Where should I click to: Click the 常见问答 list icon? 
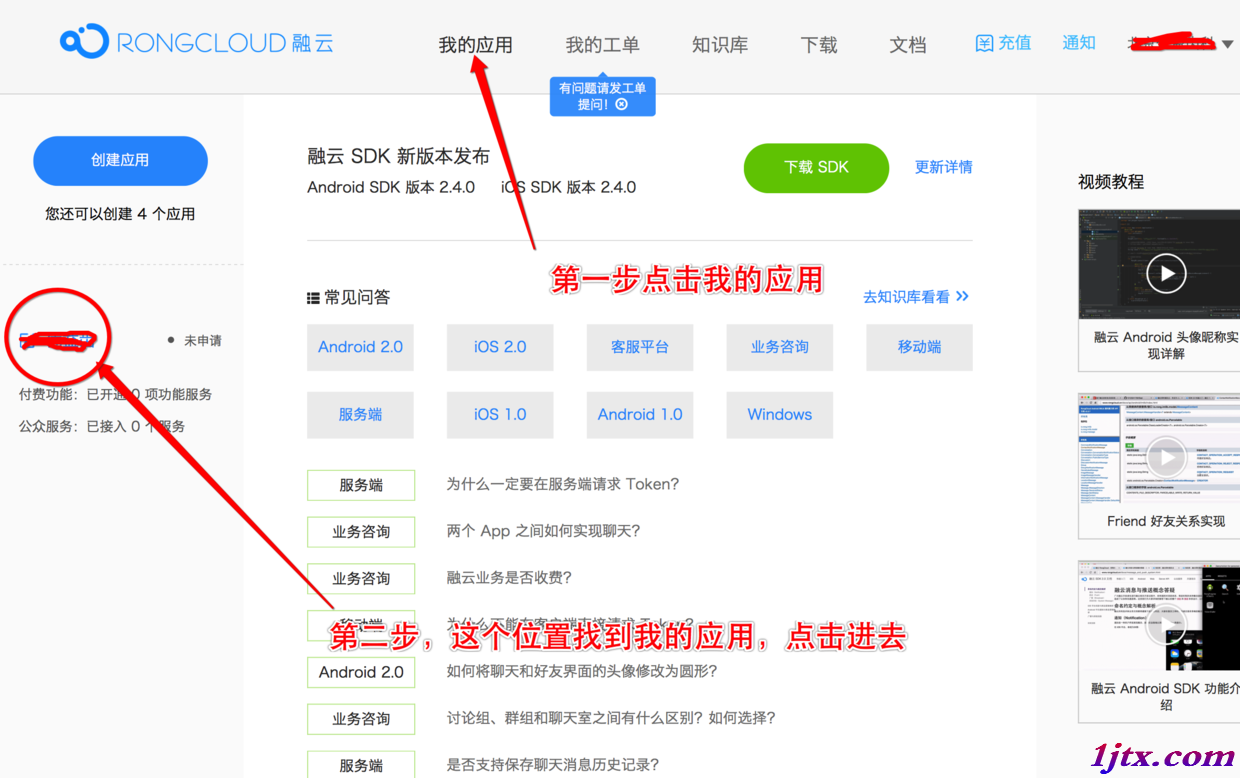[x=313, y=296]
